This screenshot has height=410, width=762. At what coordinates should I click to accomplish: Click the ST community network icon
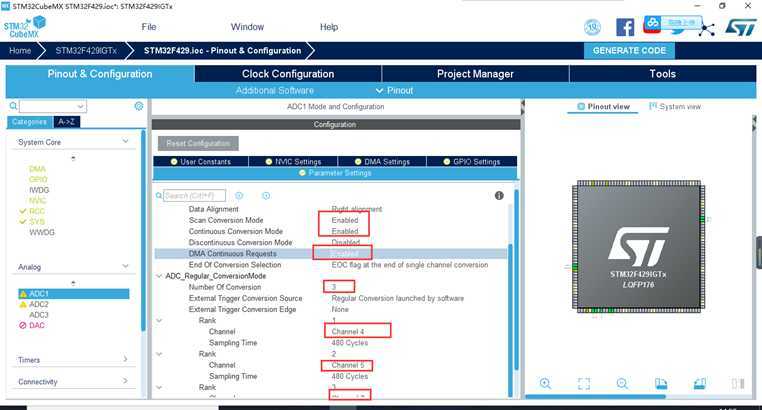[x=707, y=29]
